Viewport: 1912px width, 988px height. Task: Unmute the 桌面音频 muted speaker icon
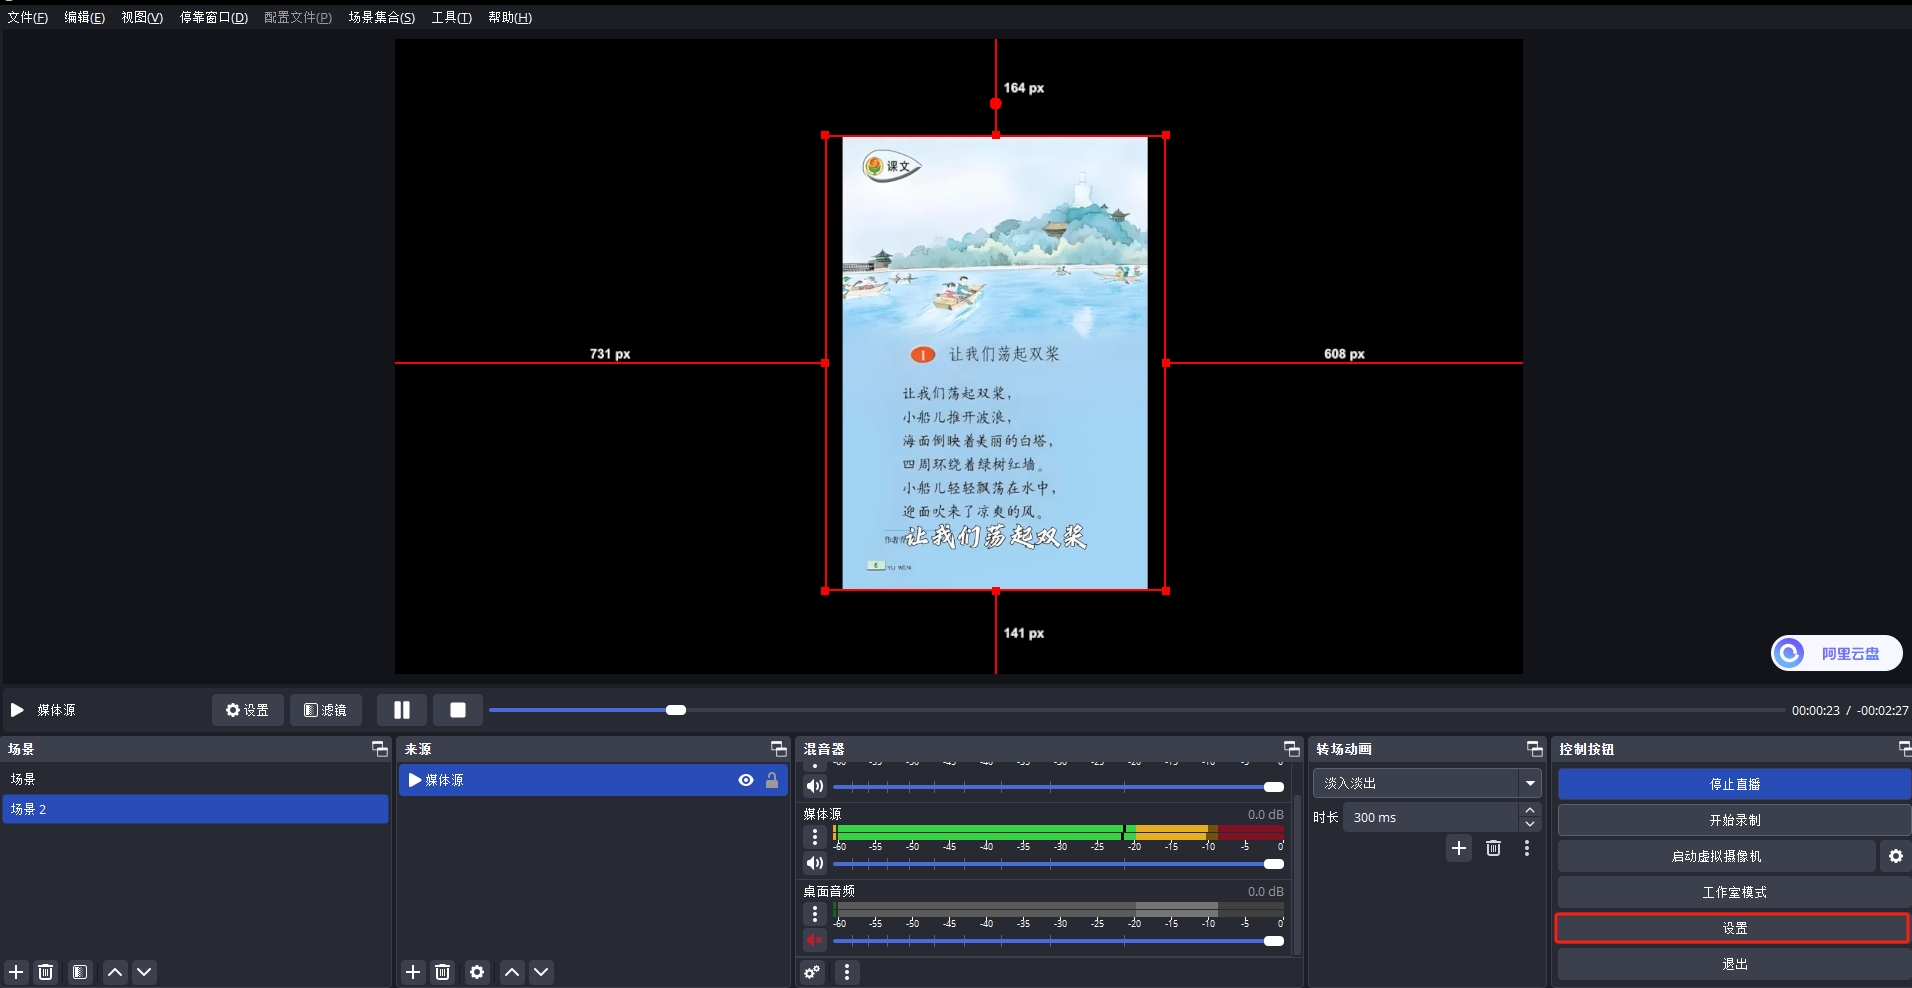tap(815, 940)
